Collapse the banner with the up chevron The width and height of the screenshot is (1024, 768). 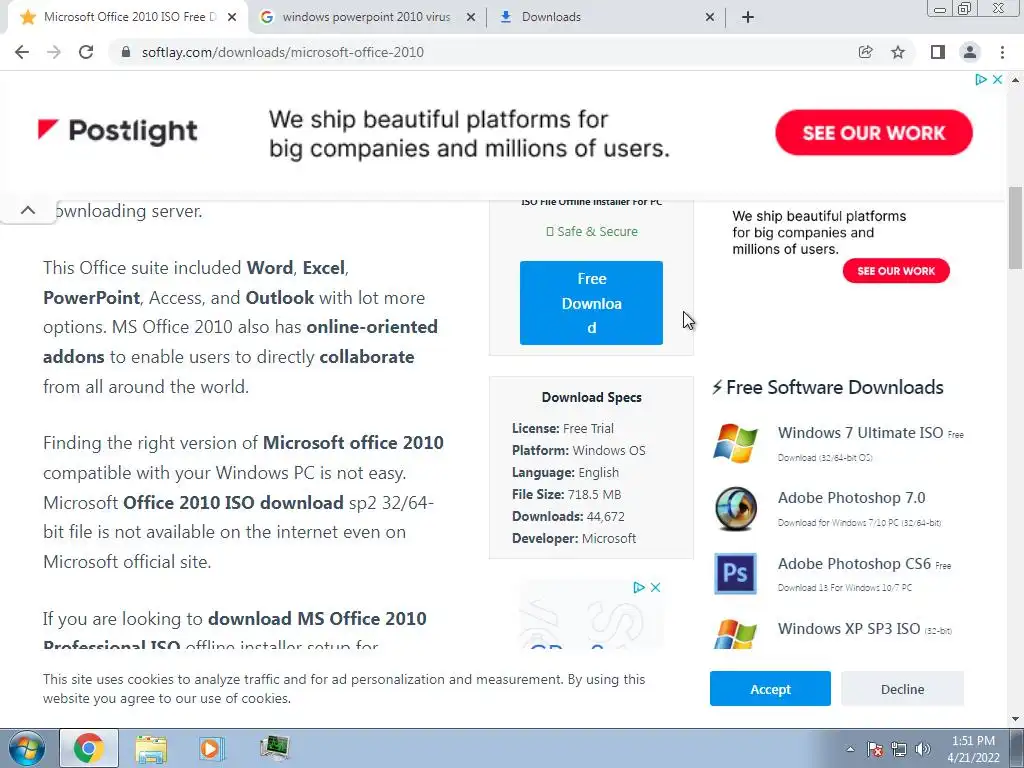(x=27, y=210)
